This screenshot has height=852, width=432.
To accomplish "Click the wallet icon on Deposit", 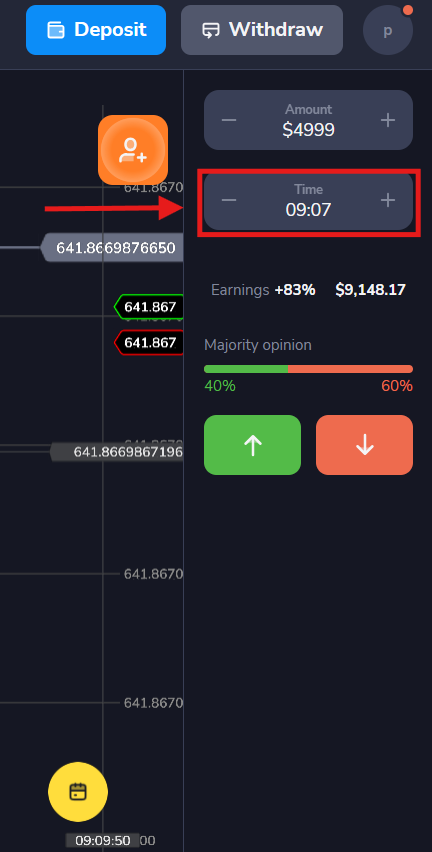I will coord(56,30).
